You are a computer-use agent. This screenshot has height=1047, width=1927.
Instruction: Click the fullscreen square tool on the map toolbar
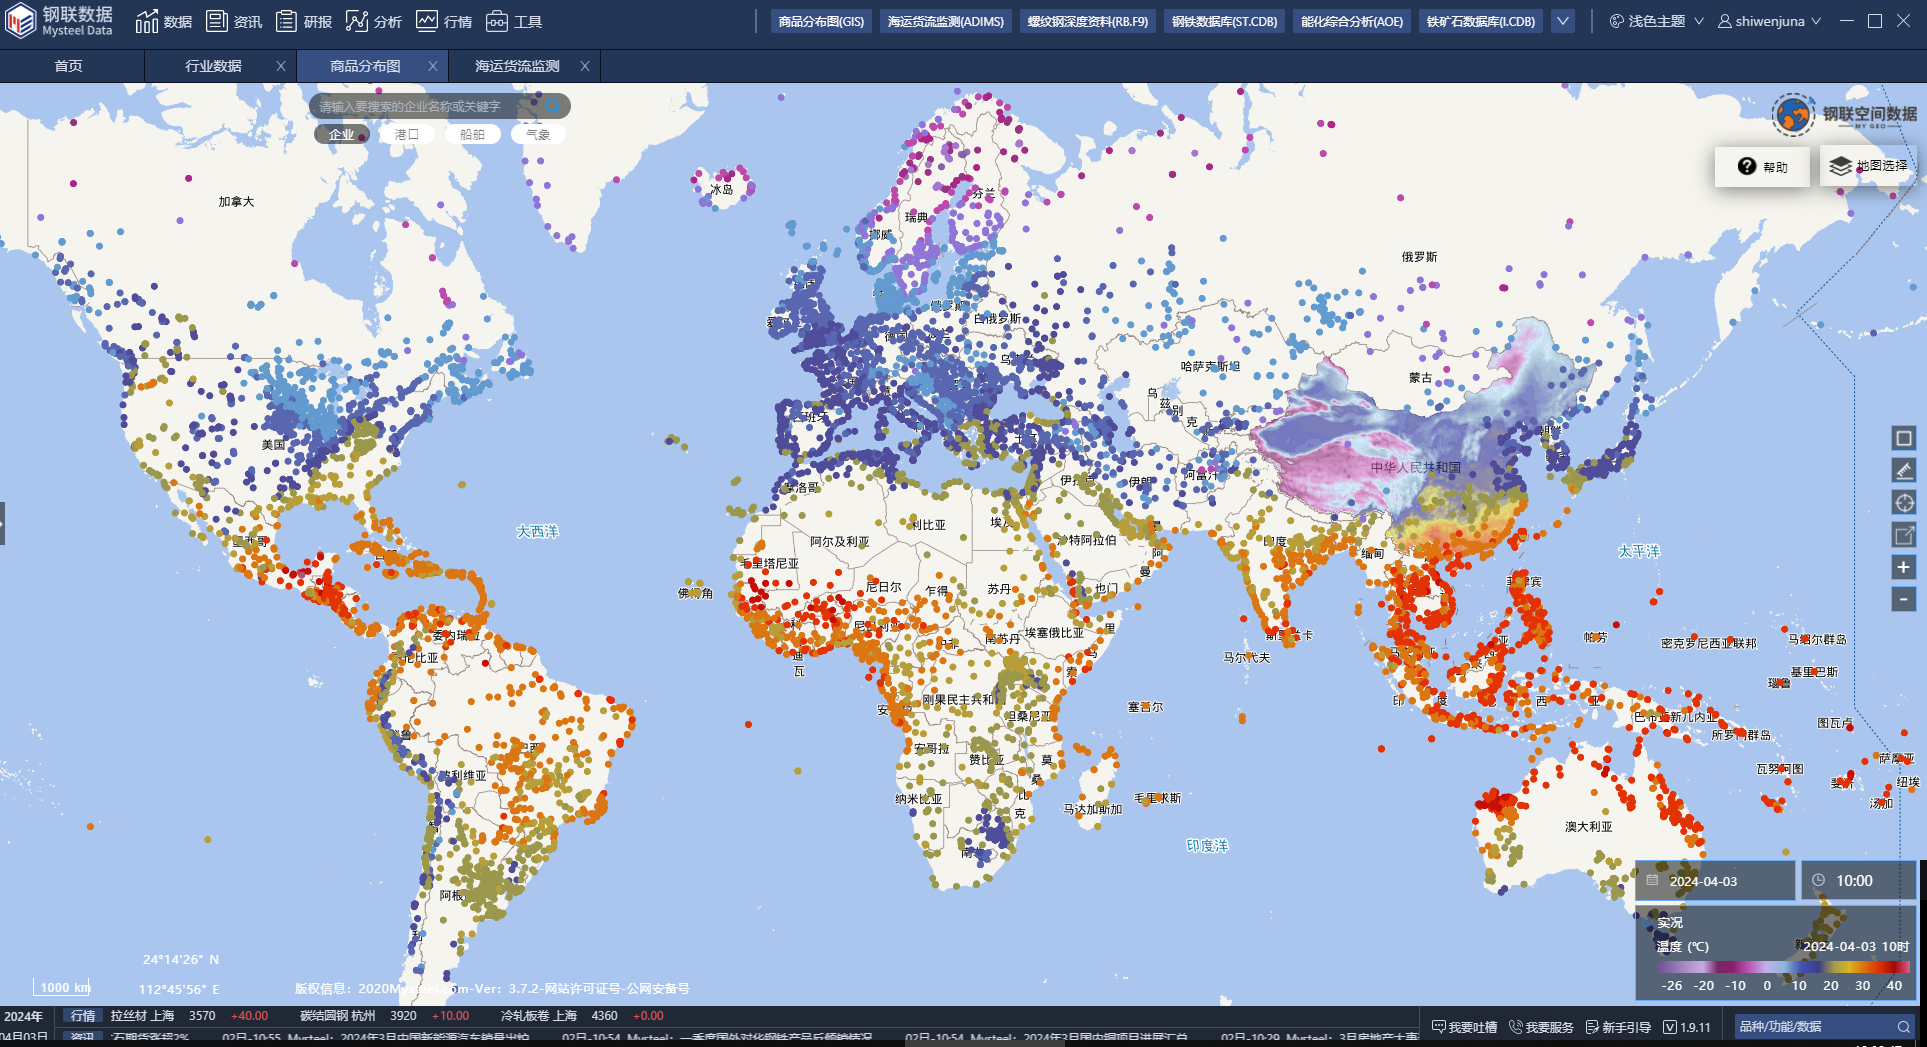(1903, 438)
